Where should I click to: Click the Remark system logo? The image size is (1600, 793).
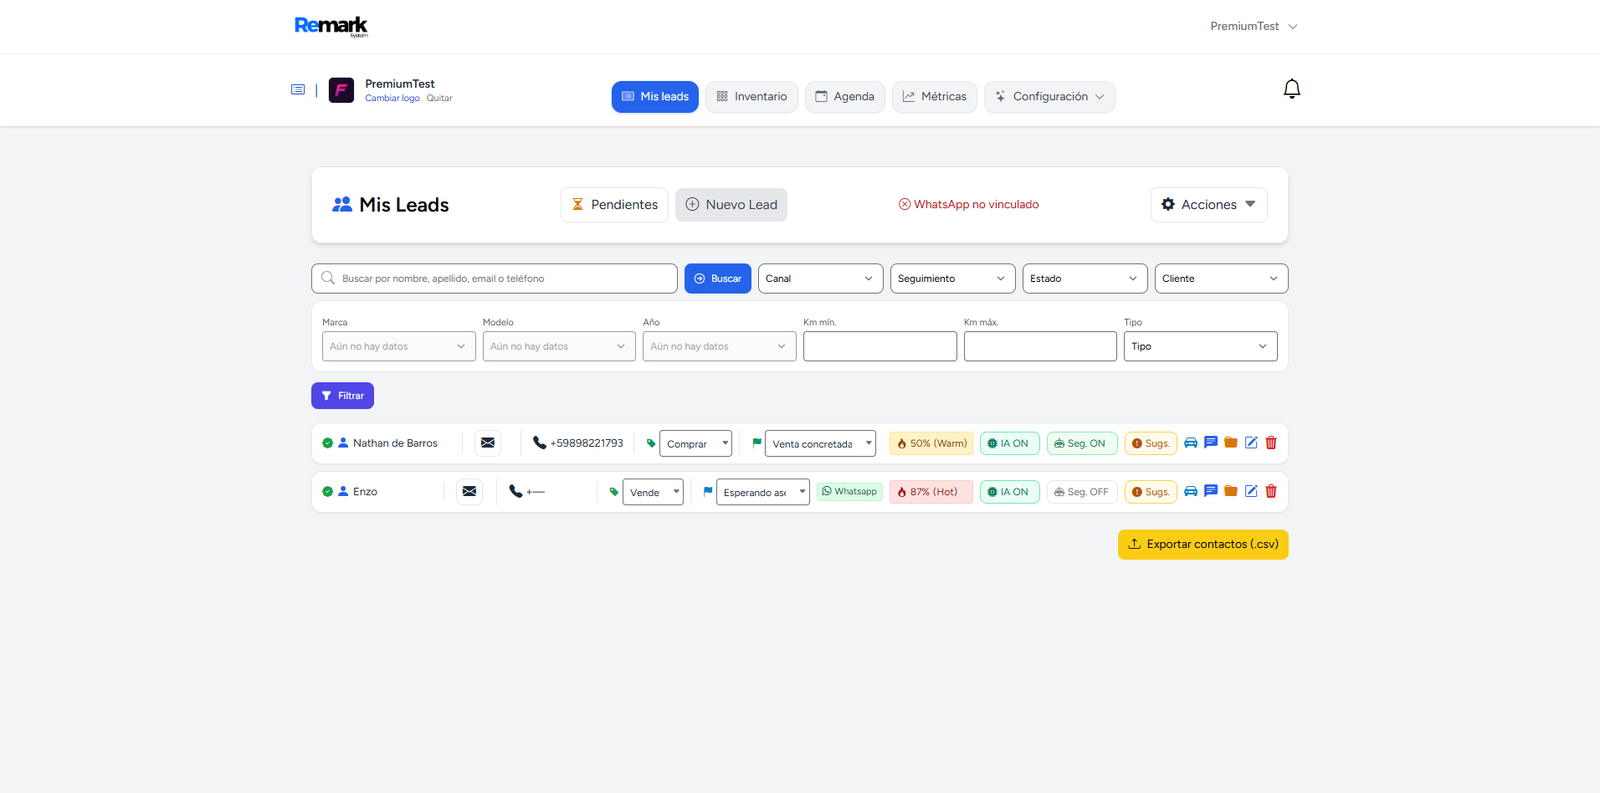[331, 26]
